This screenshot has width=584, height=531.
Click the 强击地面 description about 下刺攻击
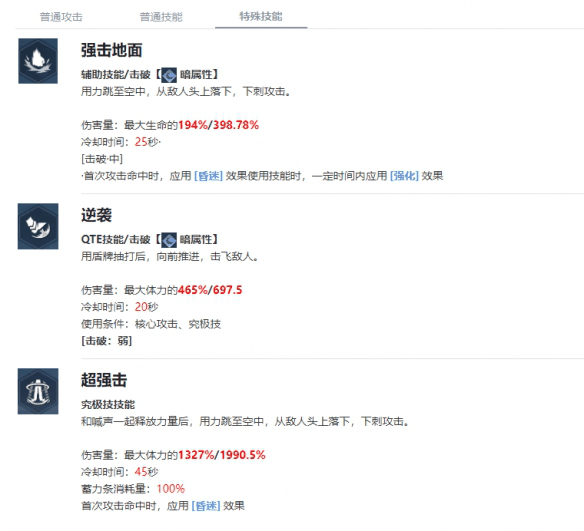pos(185,92)
